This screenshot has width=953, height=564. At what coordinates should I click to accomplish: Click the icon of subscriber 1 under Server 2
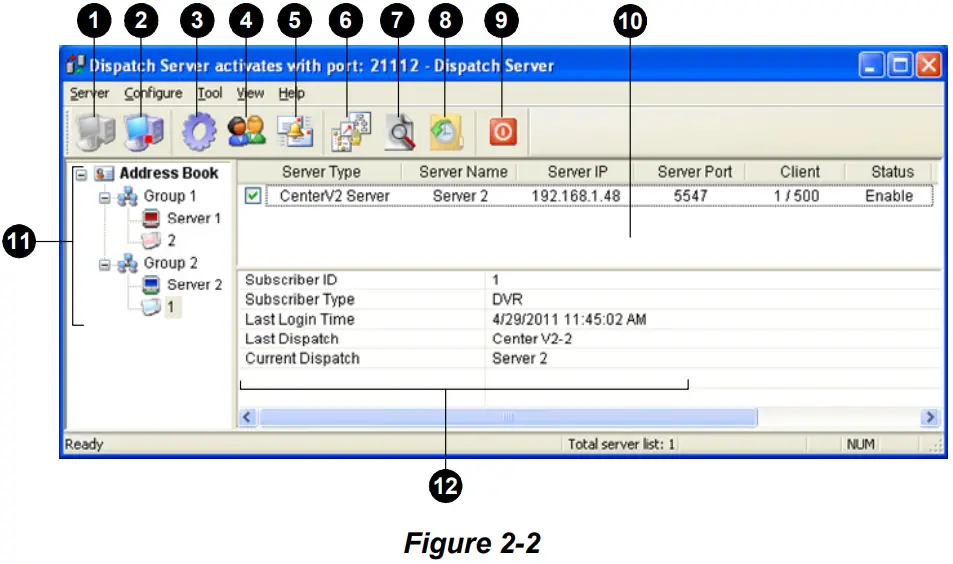[151, 307]
